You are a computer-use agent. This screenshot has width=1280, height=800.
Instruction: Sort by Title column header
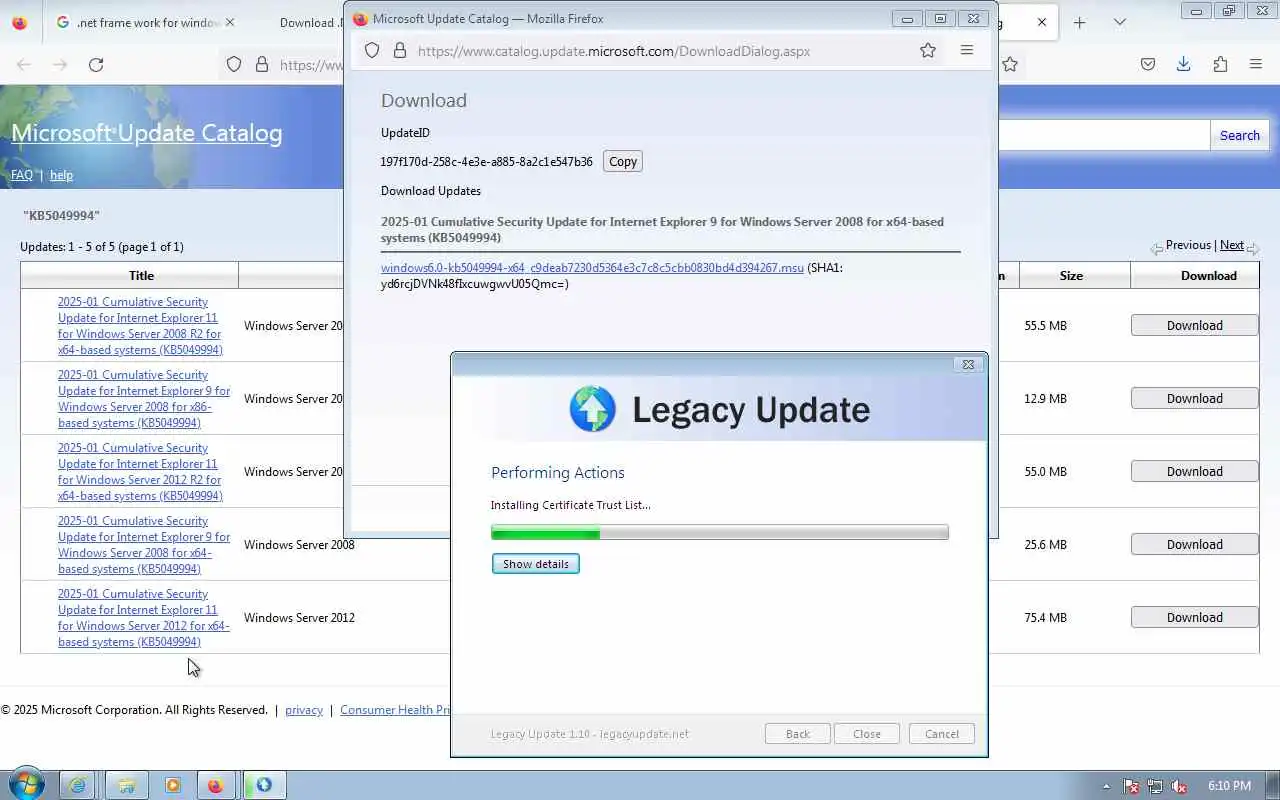click(130, 275)
